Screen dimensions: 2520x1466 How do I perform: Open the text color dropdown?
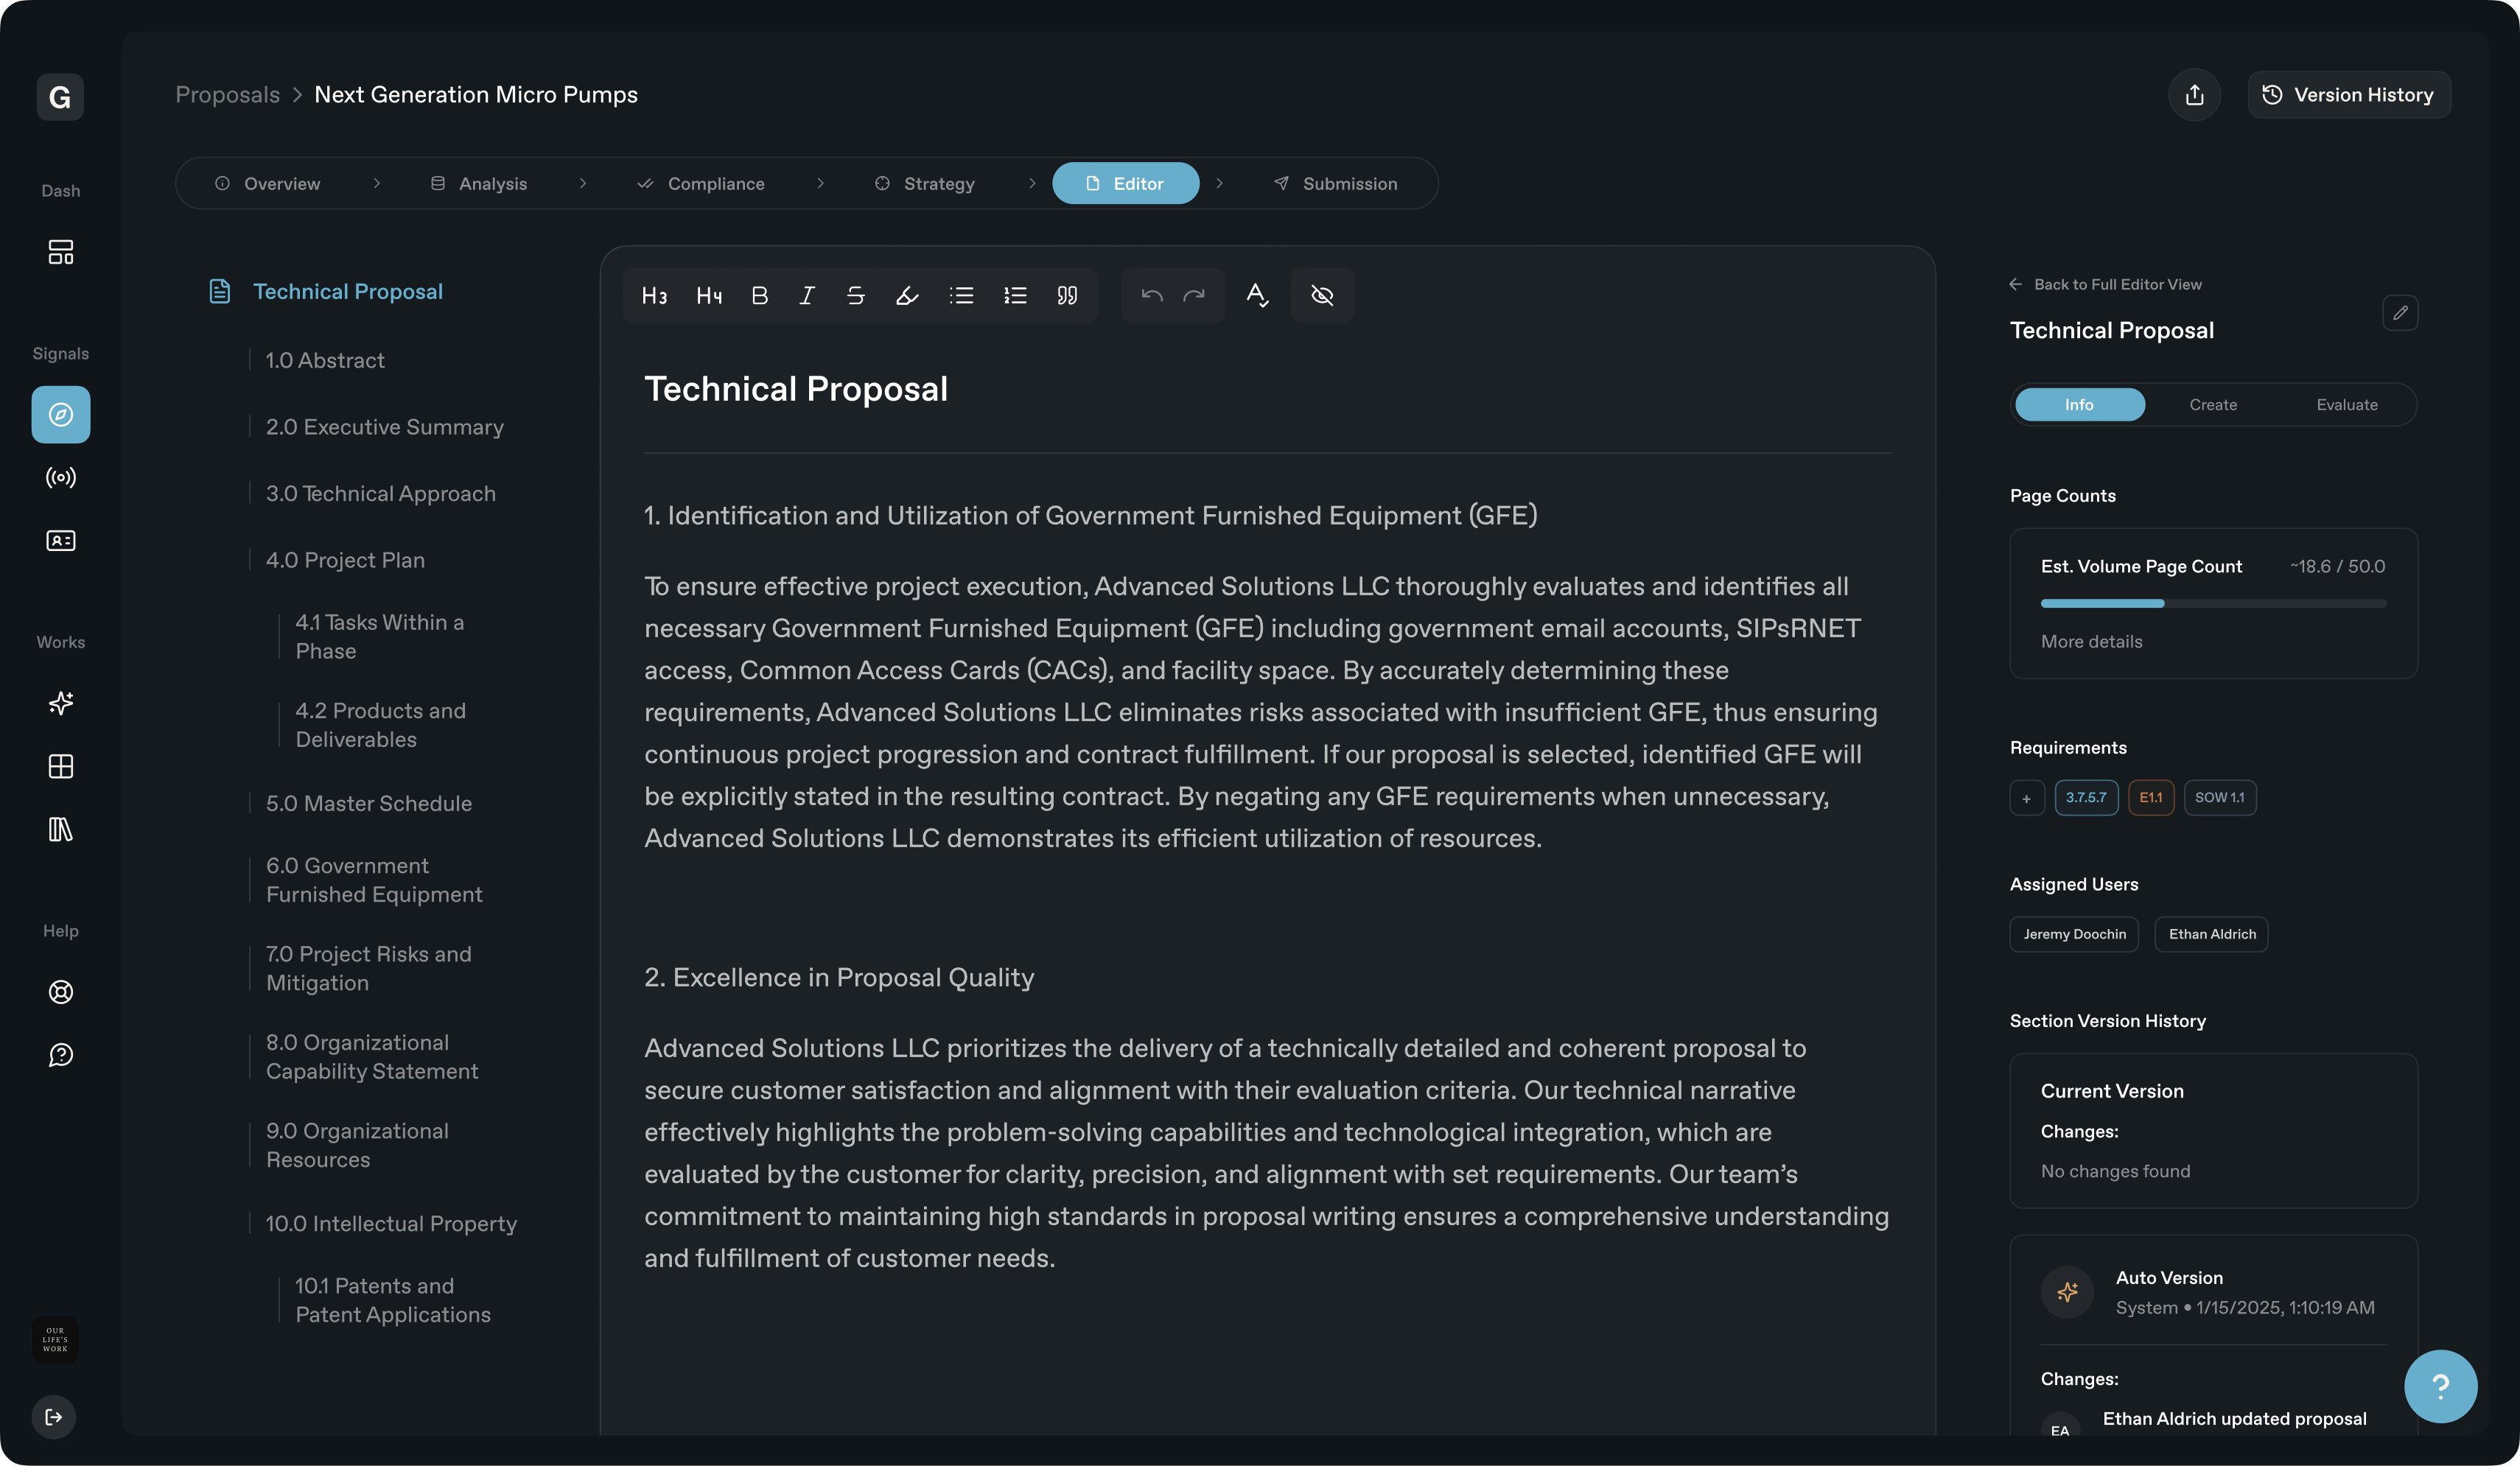tap(1257, 295)
